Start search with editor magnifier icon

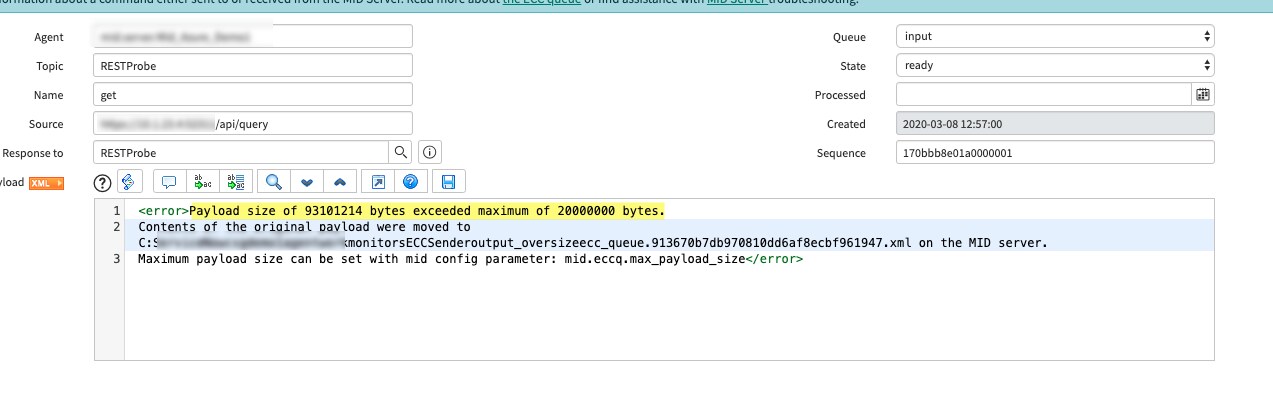pos(273,182)
